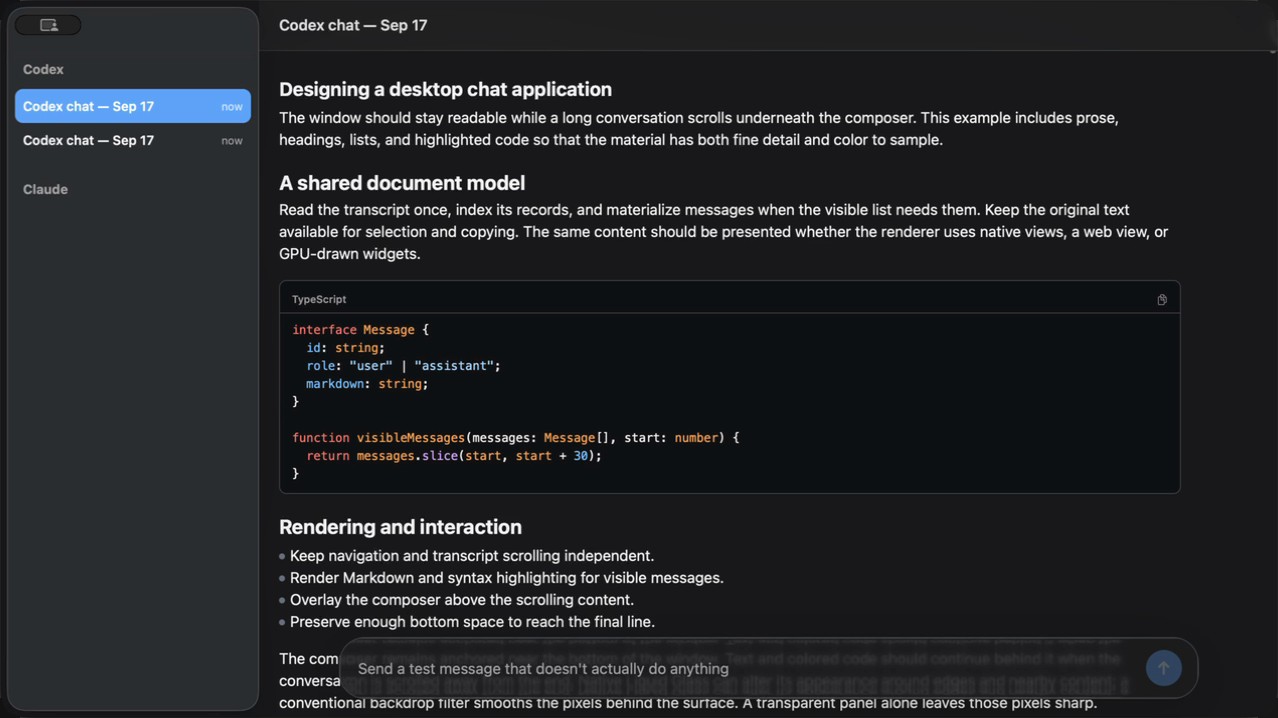Screen dimensions: 1278x718
Task: Click heading "A shared document model"
Action: tap(402, 183)
